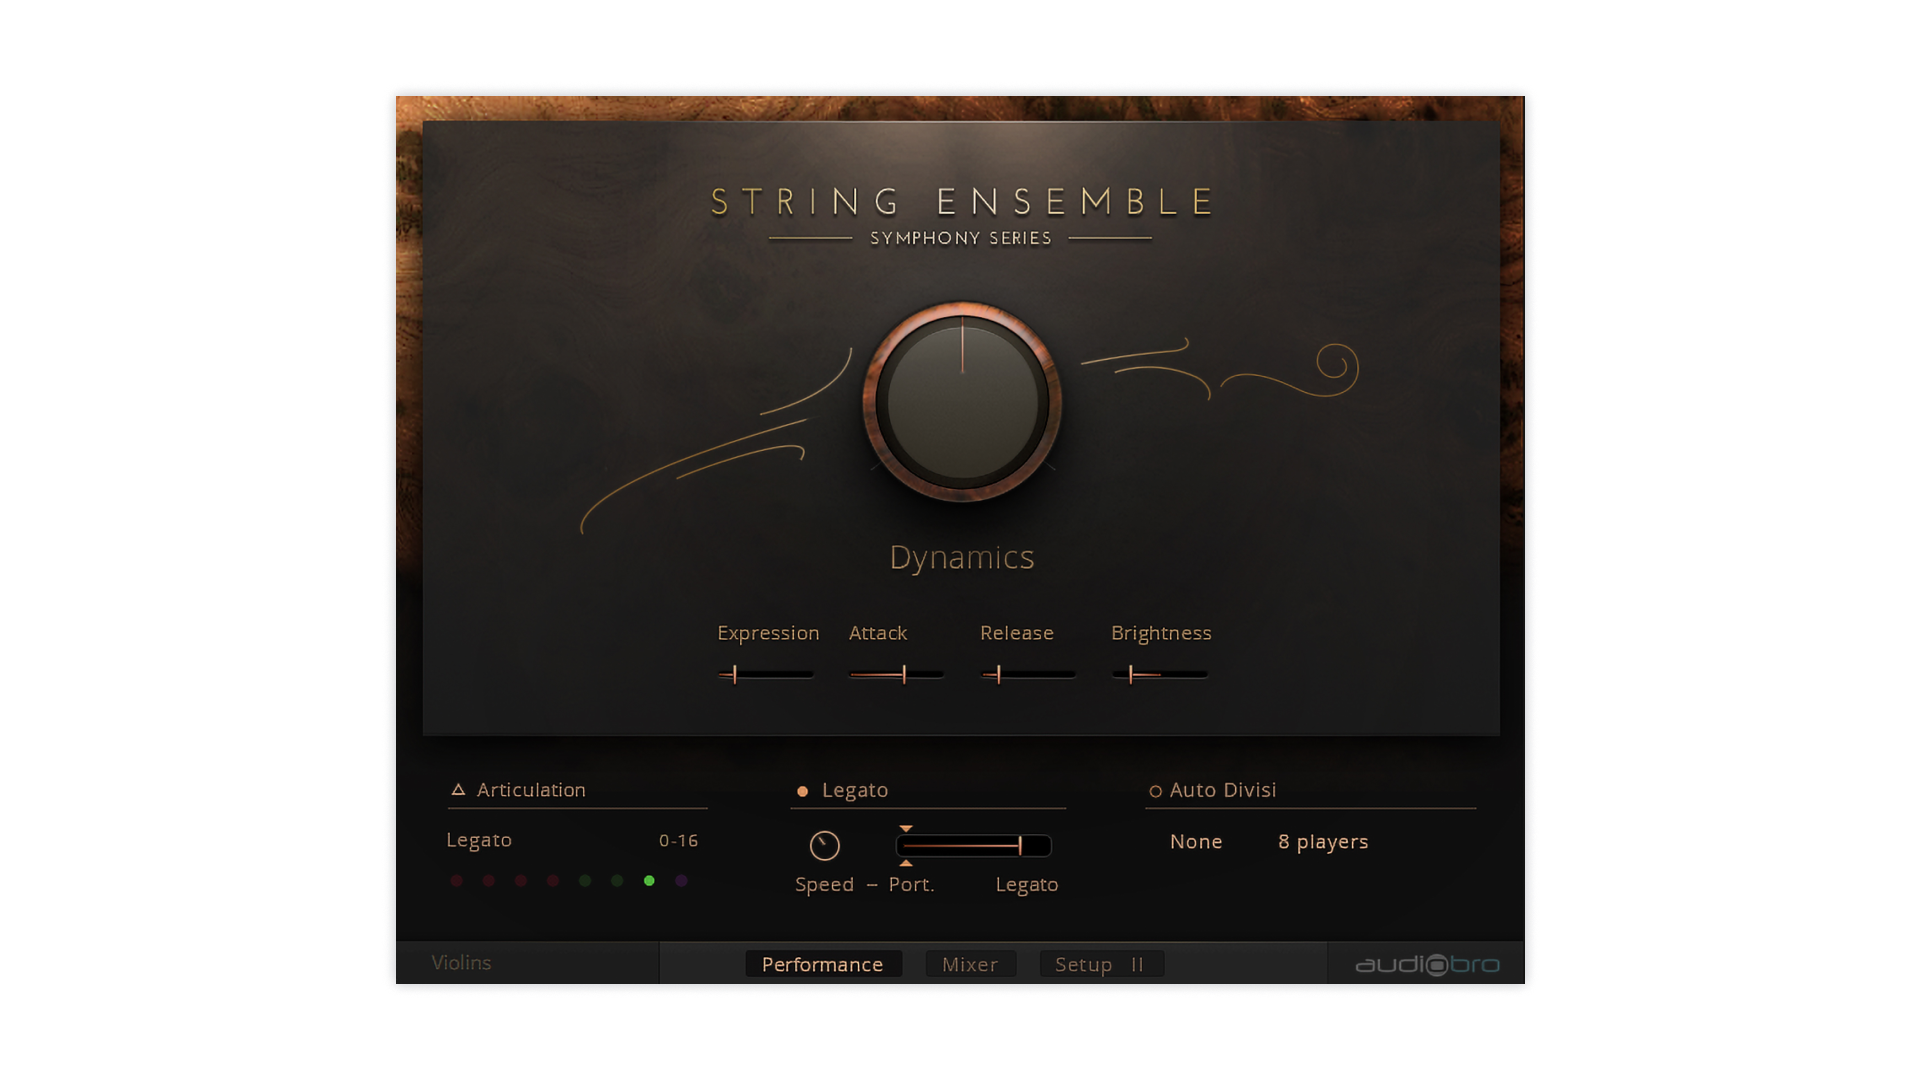Click the Violins instrument label
The image size is (1920, 1080).
[461, 963]
